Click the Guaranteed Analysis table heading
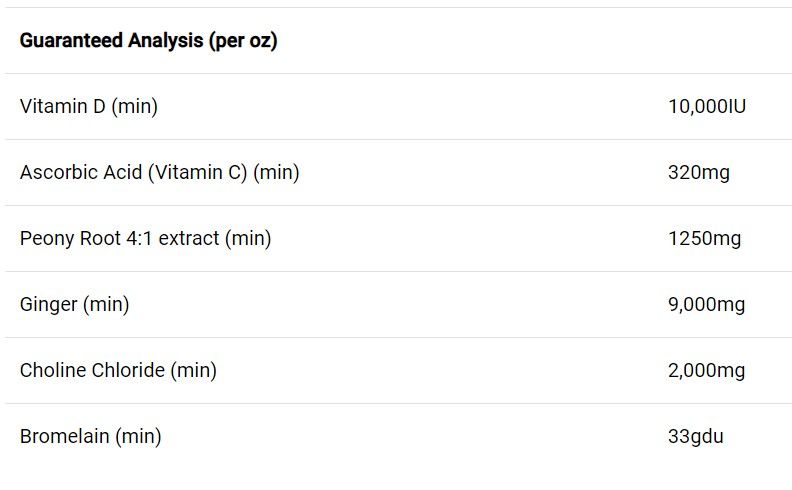The width and height of the screenshot is (792, 490). 148,41
